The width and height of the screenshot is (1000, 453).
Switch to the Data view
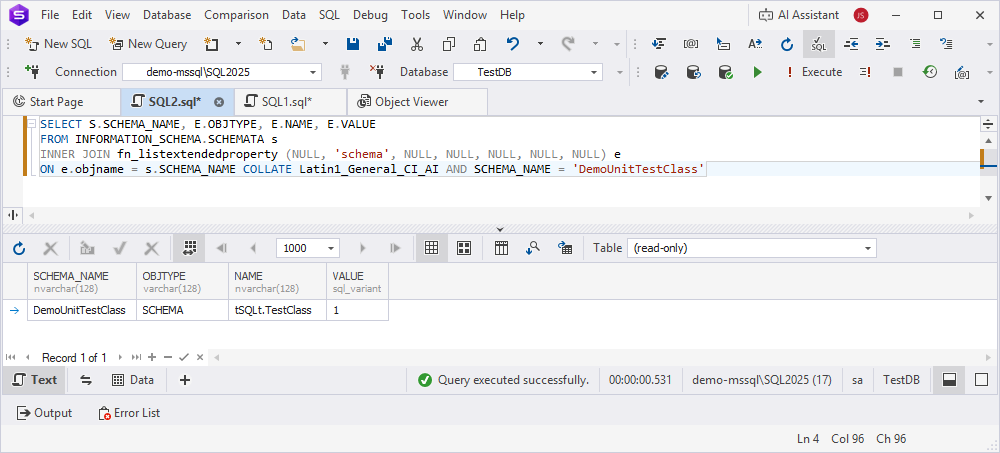click(x=133, y=380)
